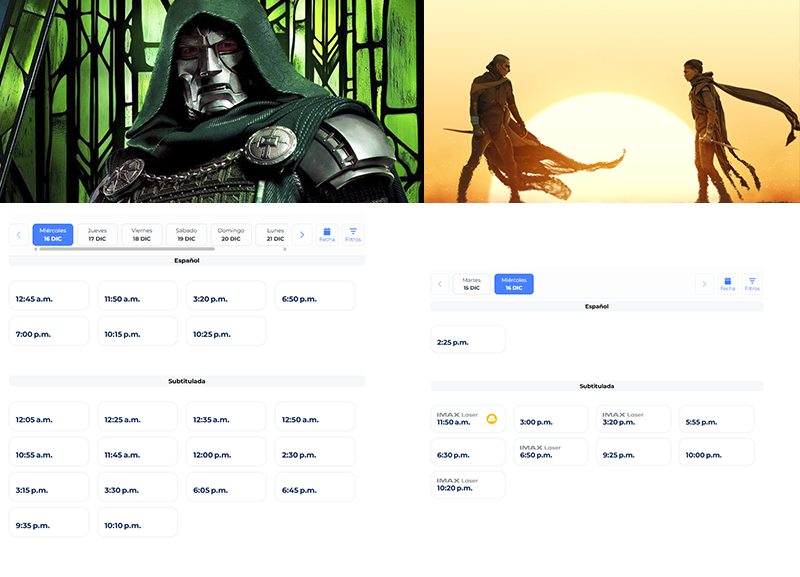
Task: Pick the 11:50 a.m. Español showtime without IMAX
Action: pyautogui.click(x=138, y=295)
